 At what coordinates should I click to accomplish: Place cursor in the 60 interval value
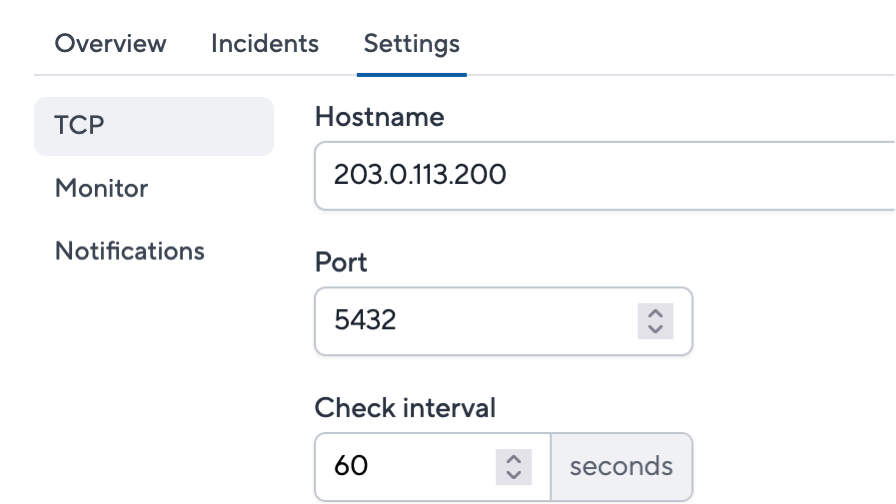[351, 466]
